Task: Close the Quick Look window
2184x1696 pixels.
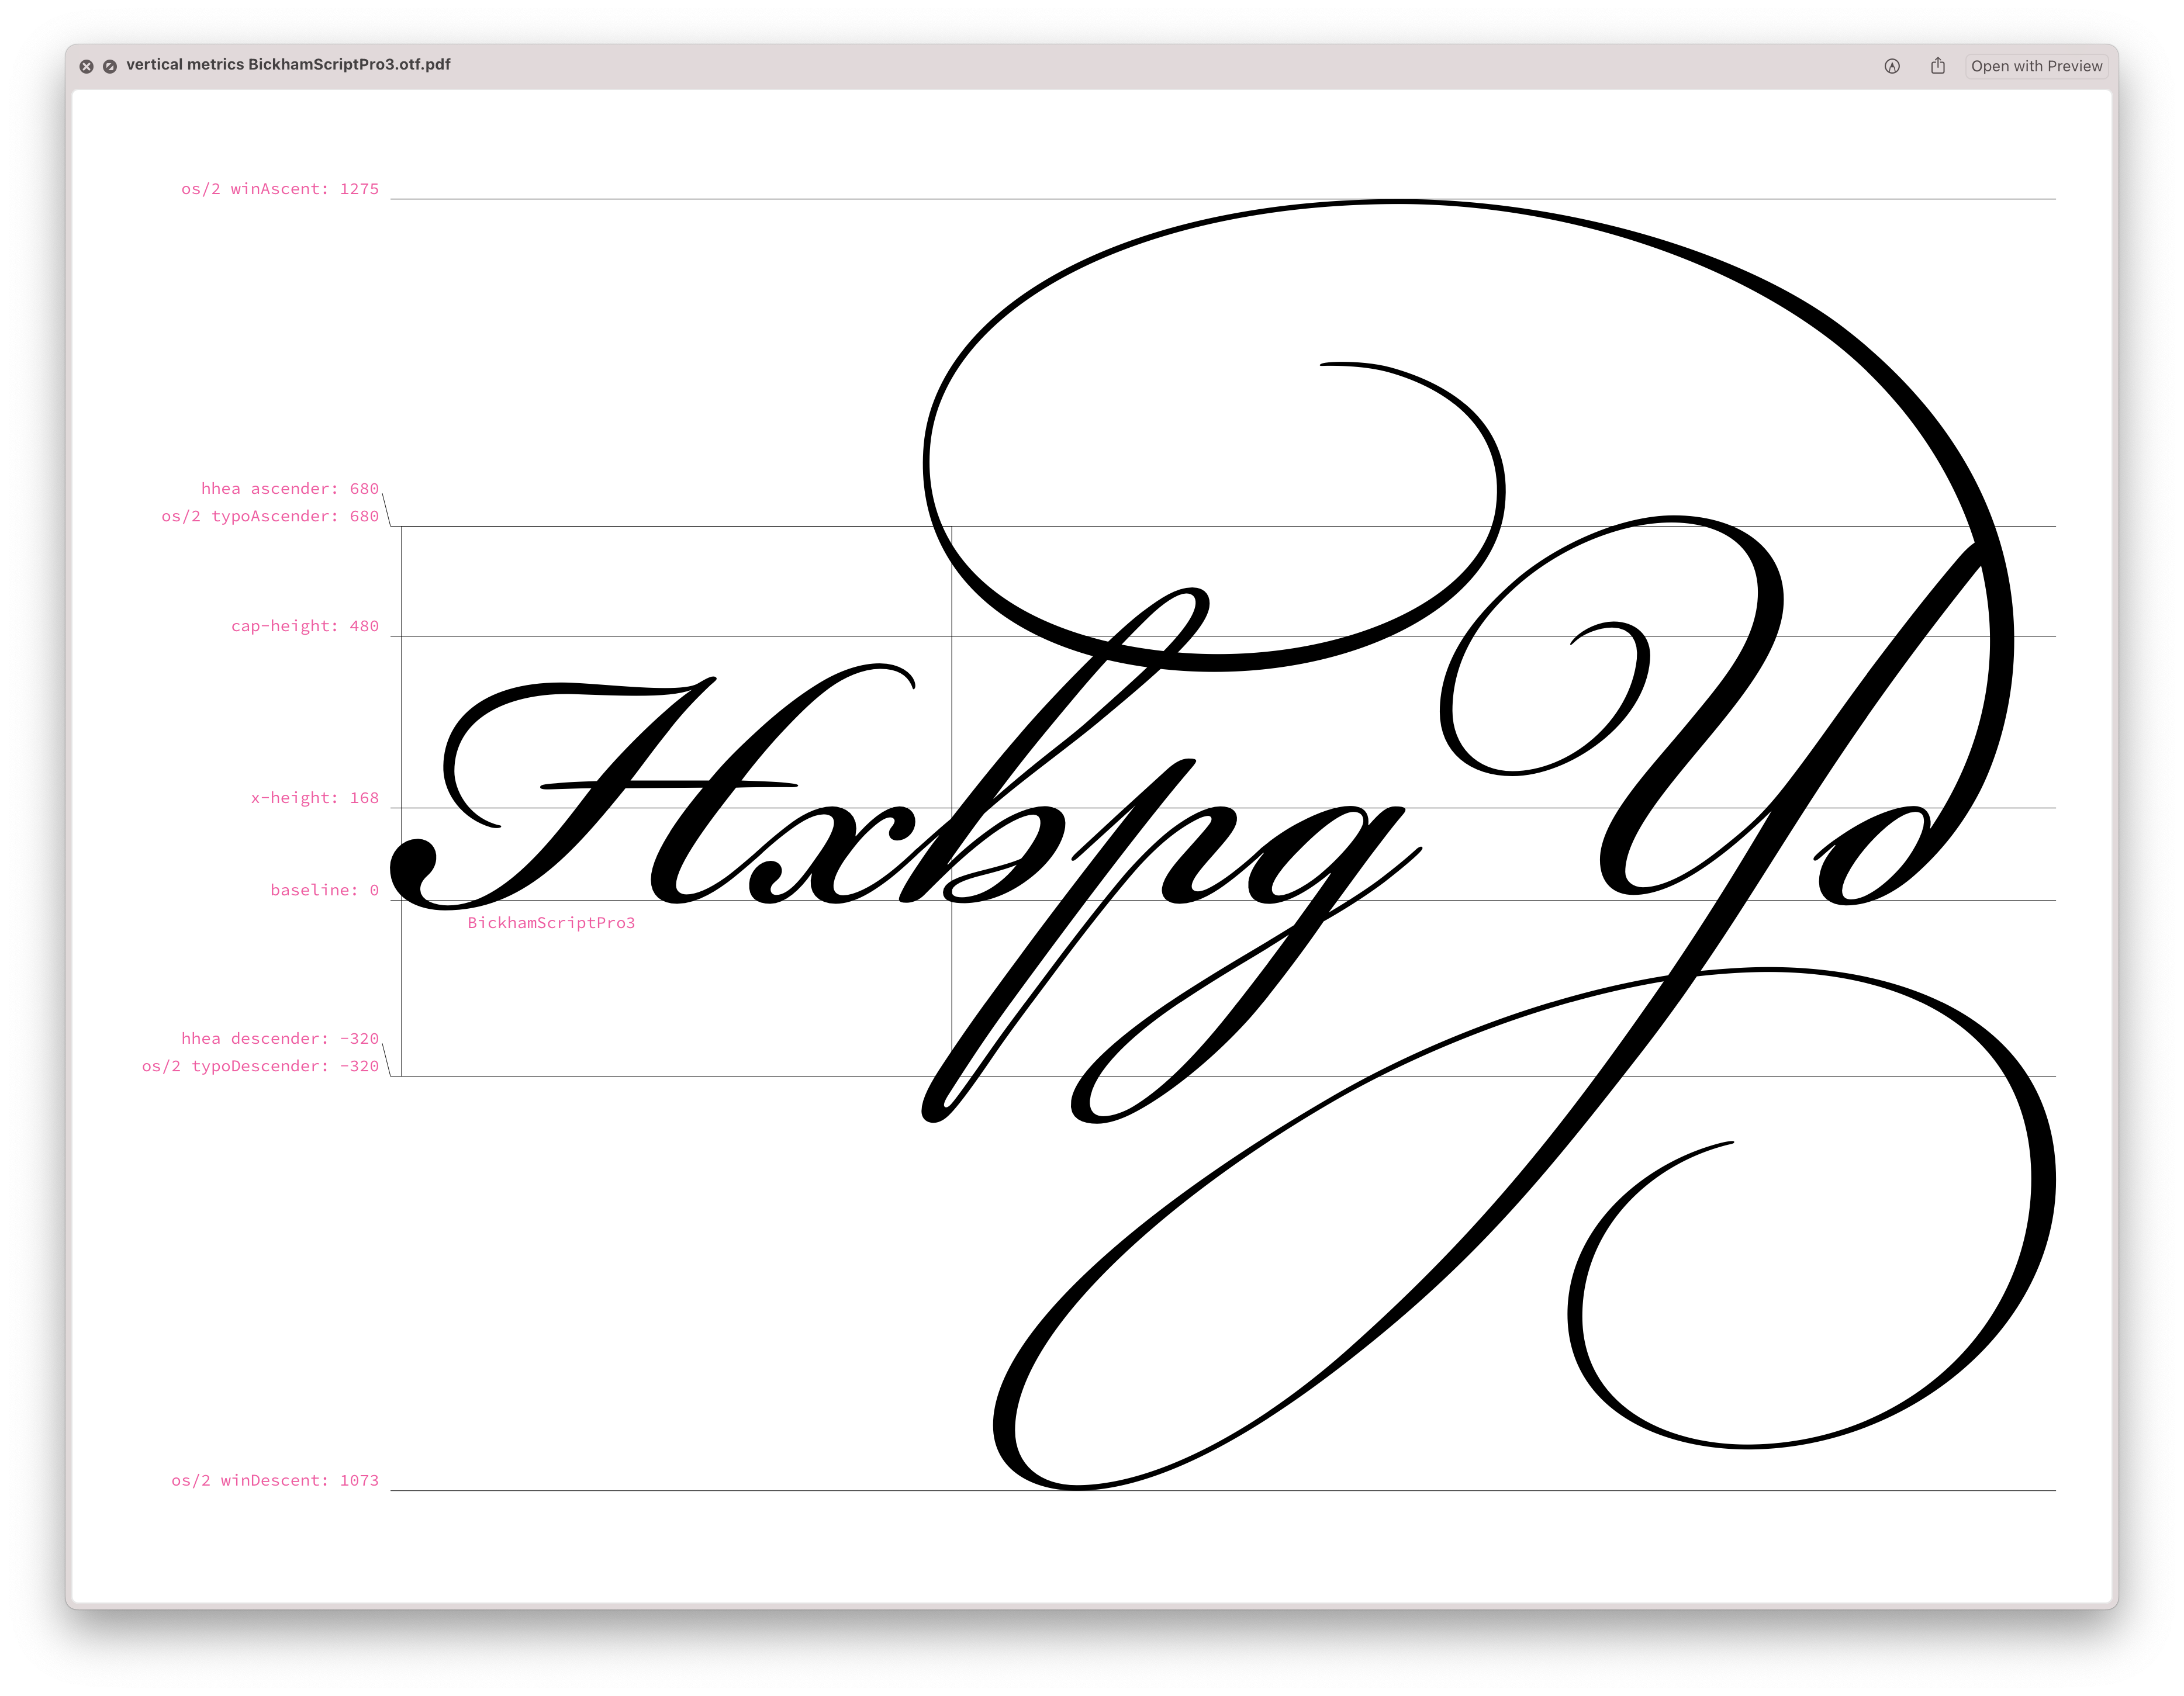Action: click(x=87, y=66)
